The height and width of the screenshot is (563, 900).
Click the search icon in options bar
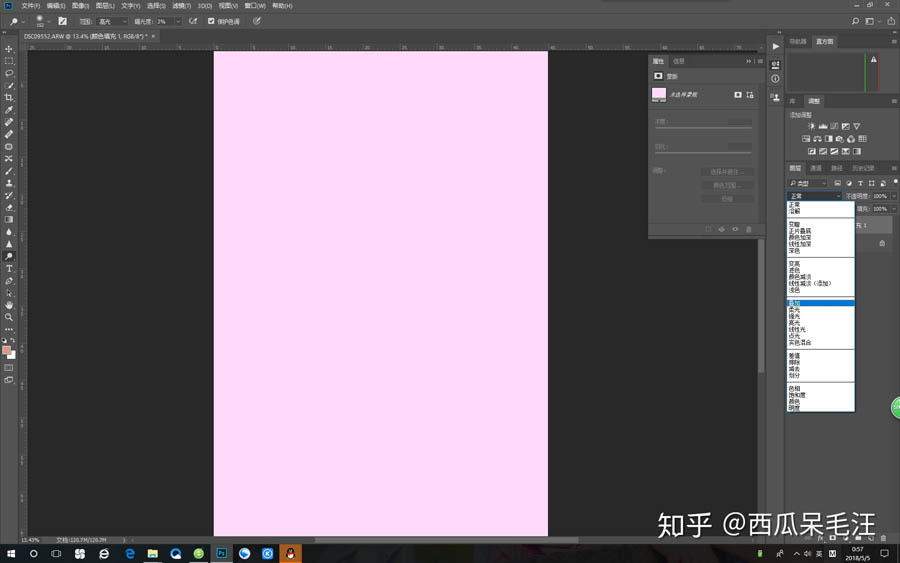pos(855,21)
